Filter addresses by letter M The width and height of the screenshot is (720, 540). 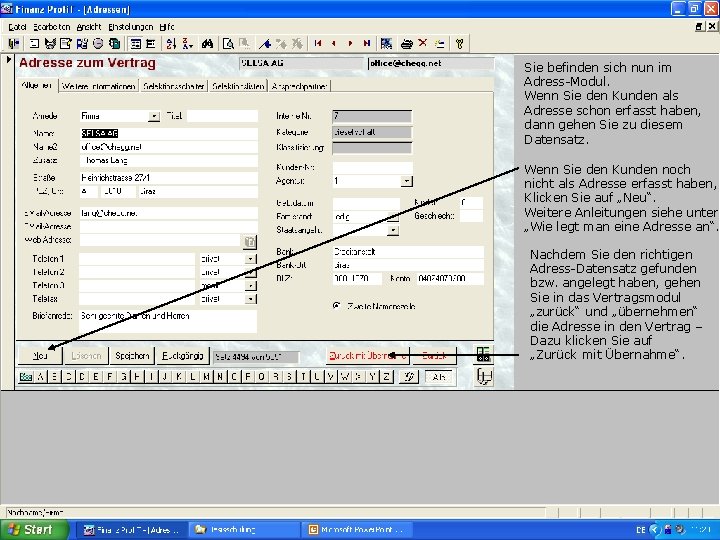tap(206, 377)
